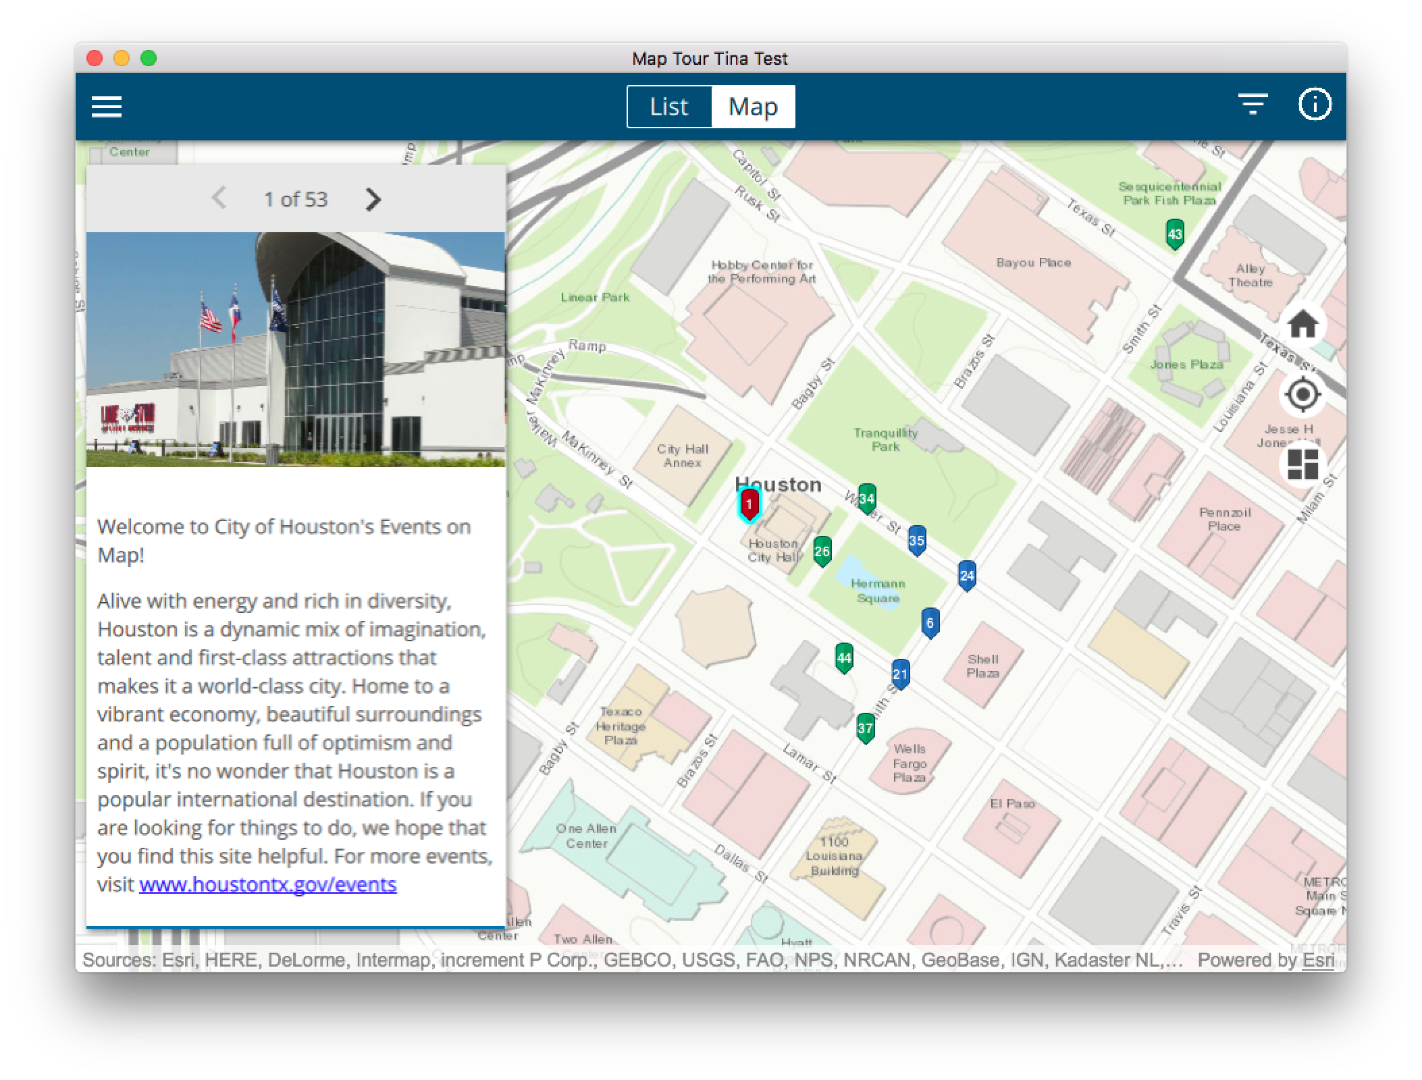
Task: Select blue map marker 35
Action: click(917, 541)
